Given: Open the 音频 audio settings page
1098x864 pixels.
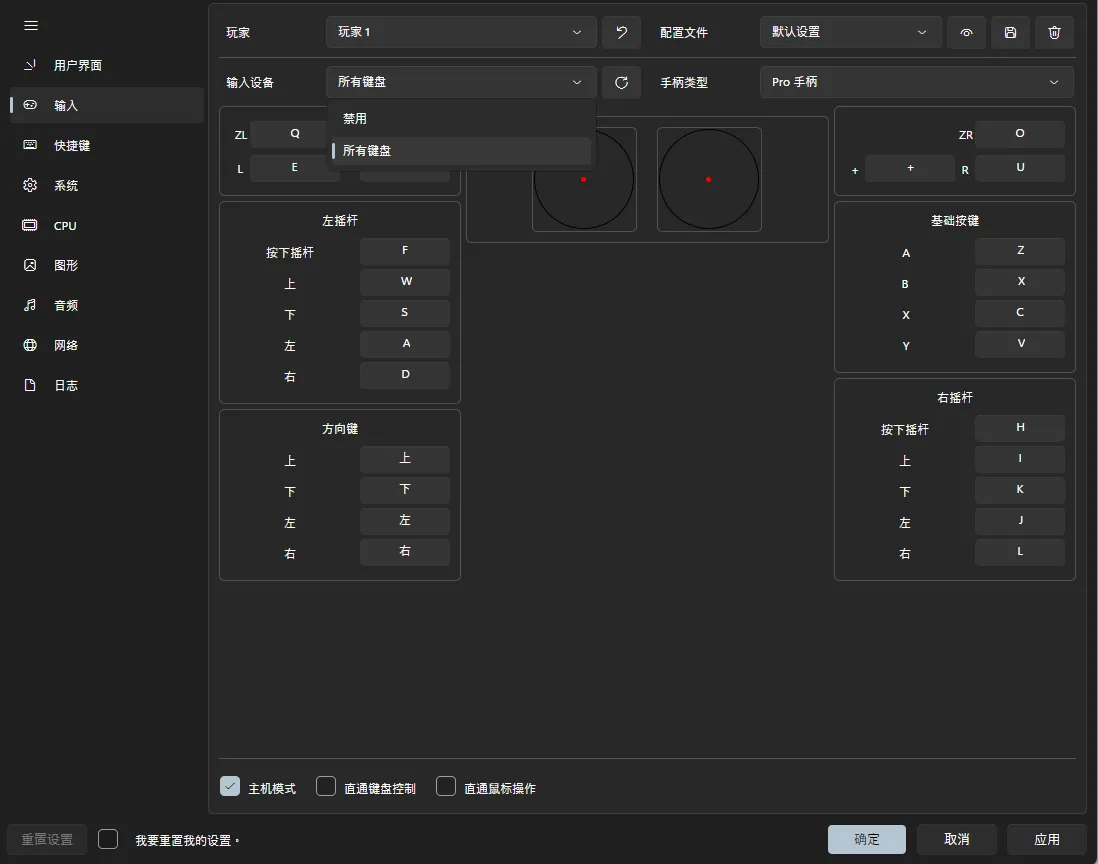Looking at the screenshot, I should (65, 306).
